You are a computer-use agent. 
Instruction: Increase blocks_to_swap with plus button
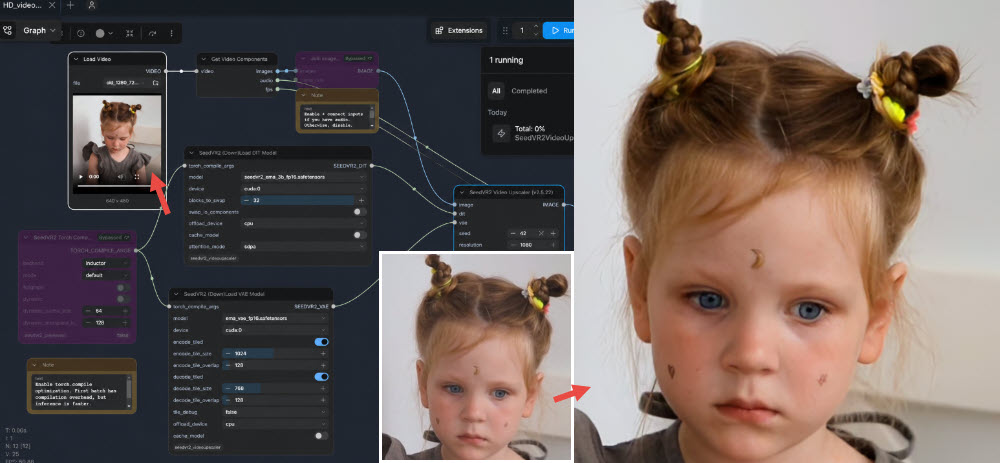point(361,200)
